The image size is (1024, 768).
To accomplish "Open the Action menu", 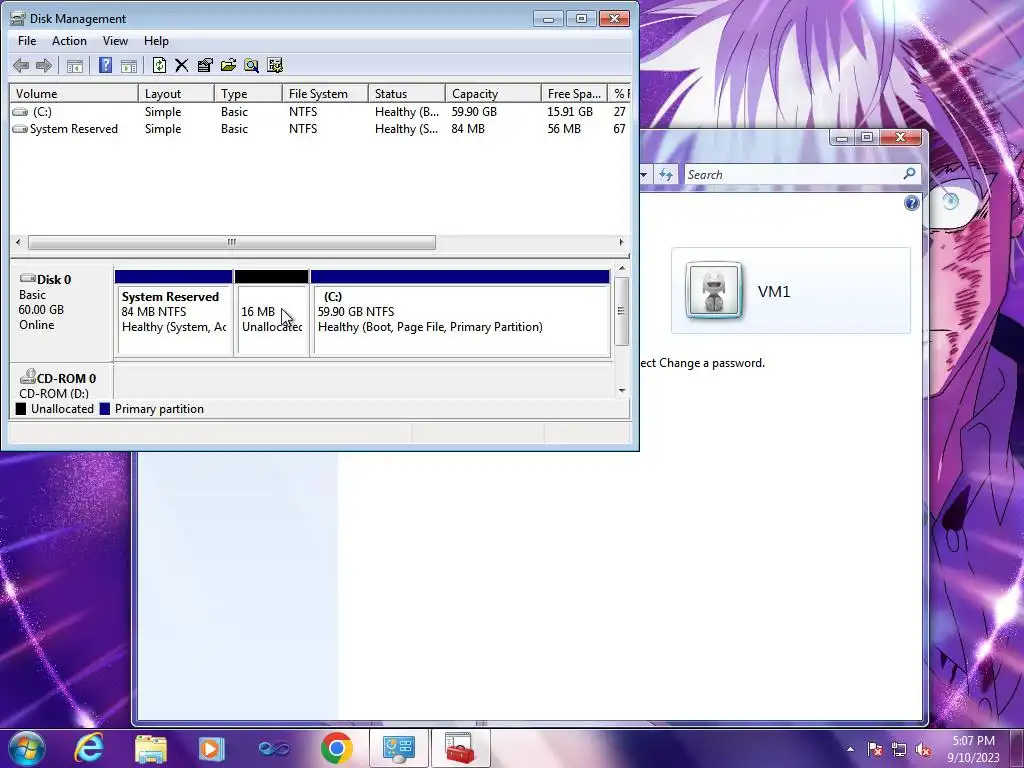I will (x=69, y=41).
